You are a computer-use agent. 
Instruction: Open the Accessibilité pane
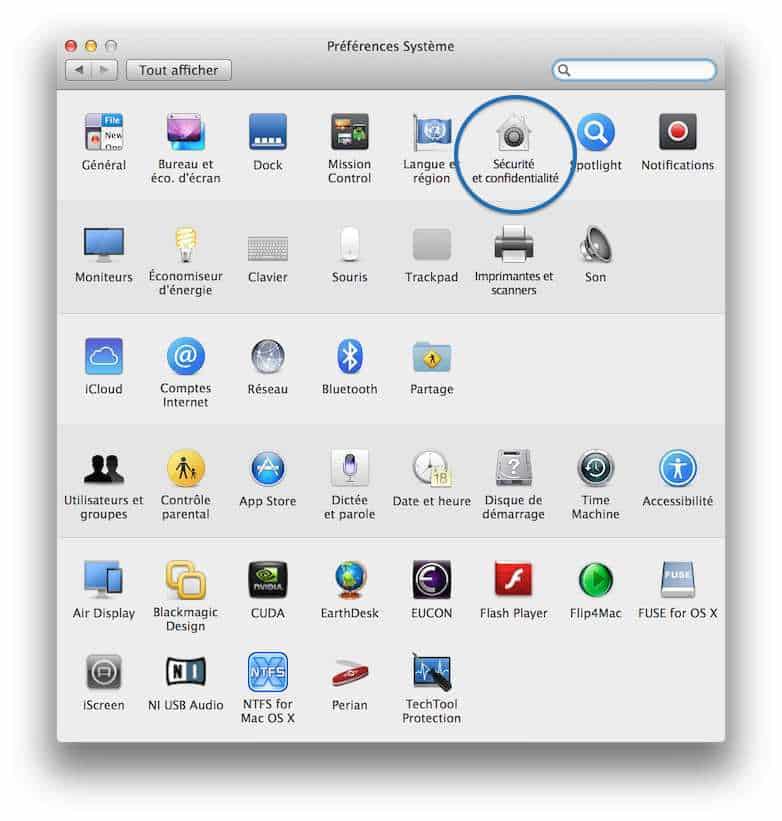click(x=677, y=468)
